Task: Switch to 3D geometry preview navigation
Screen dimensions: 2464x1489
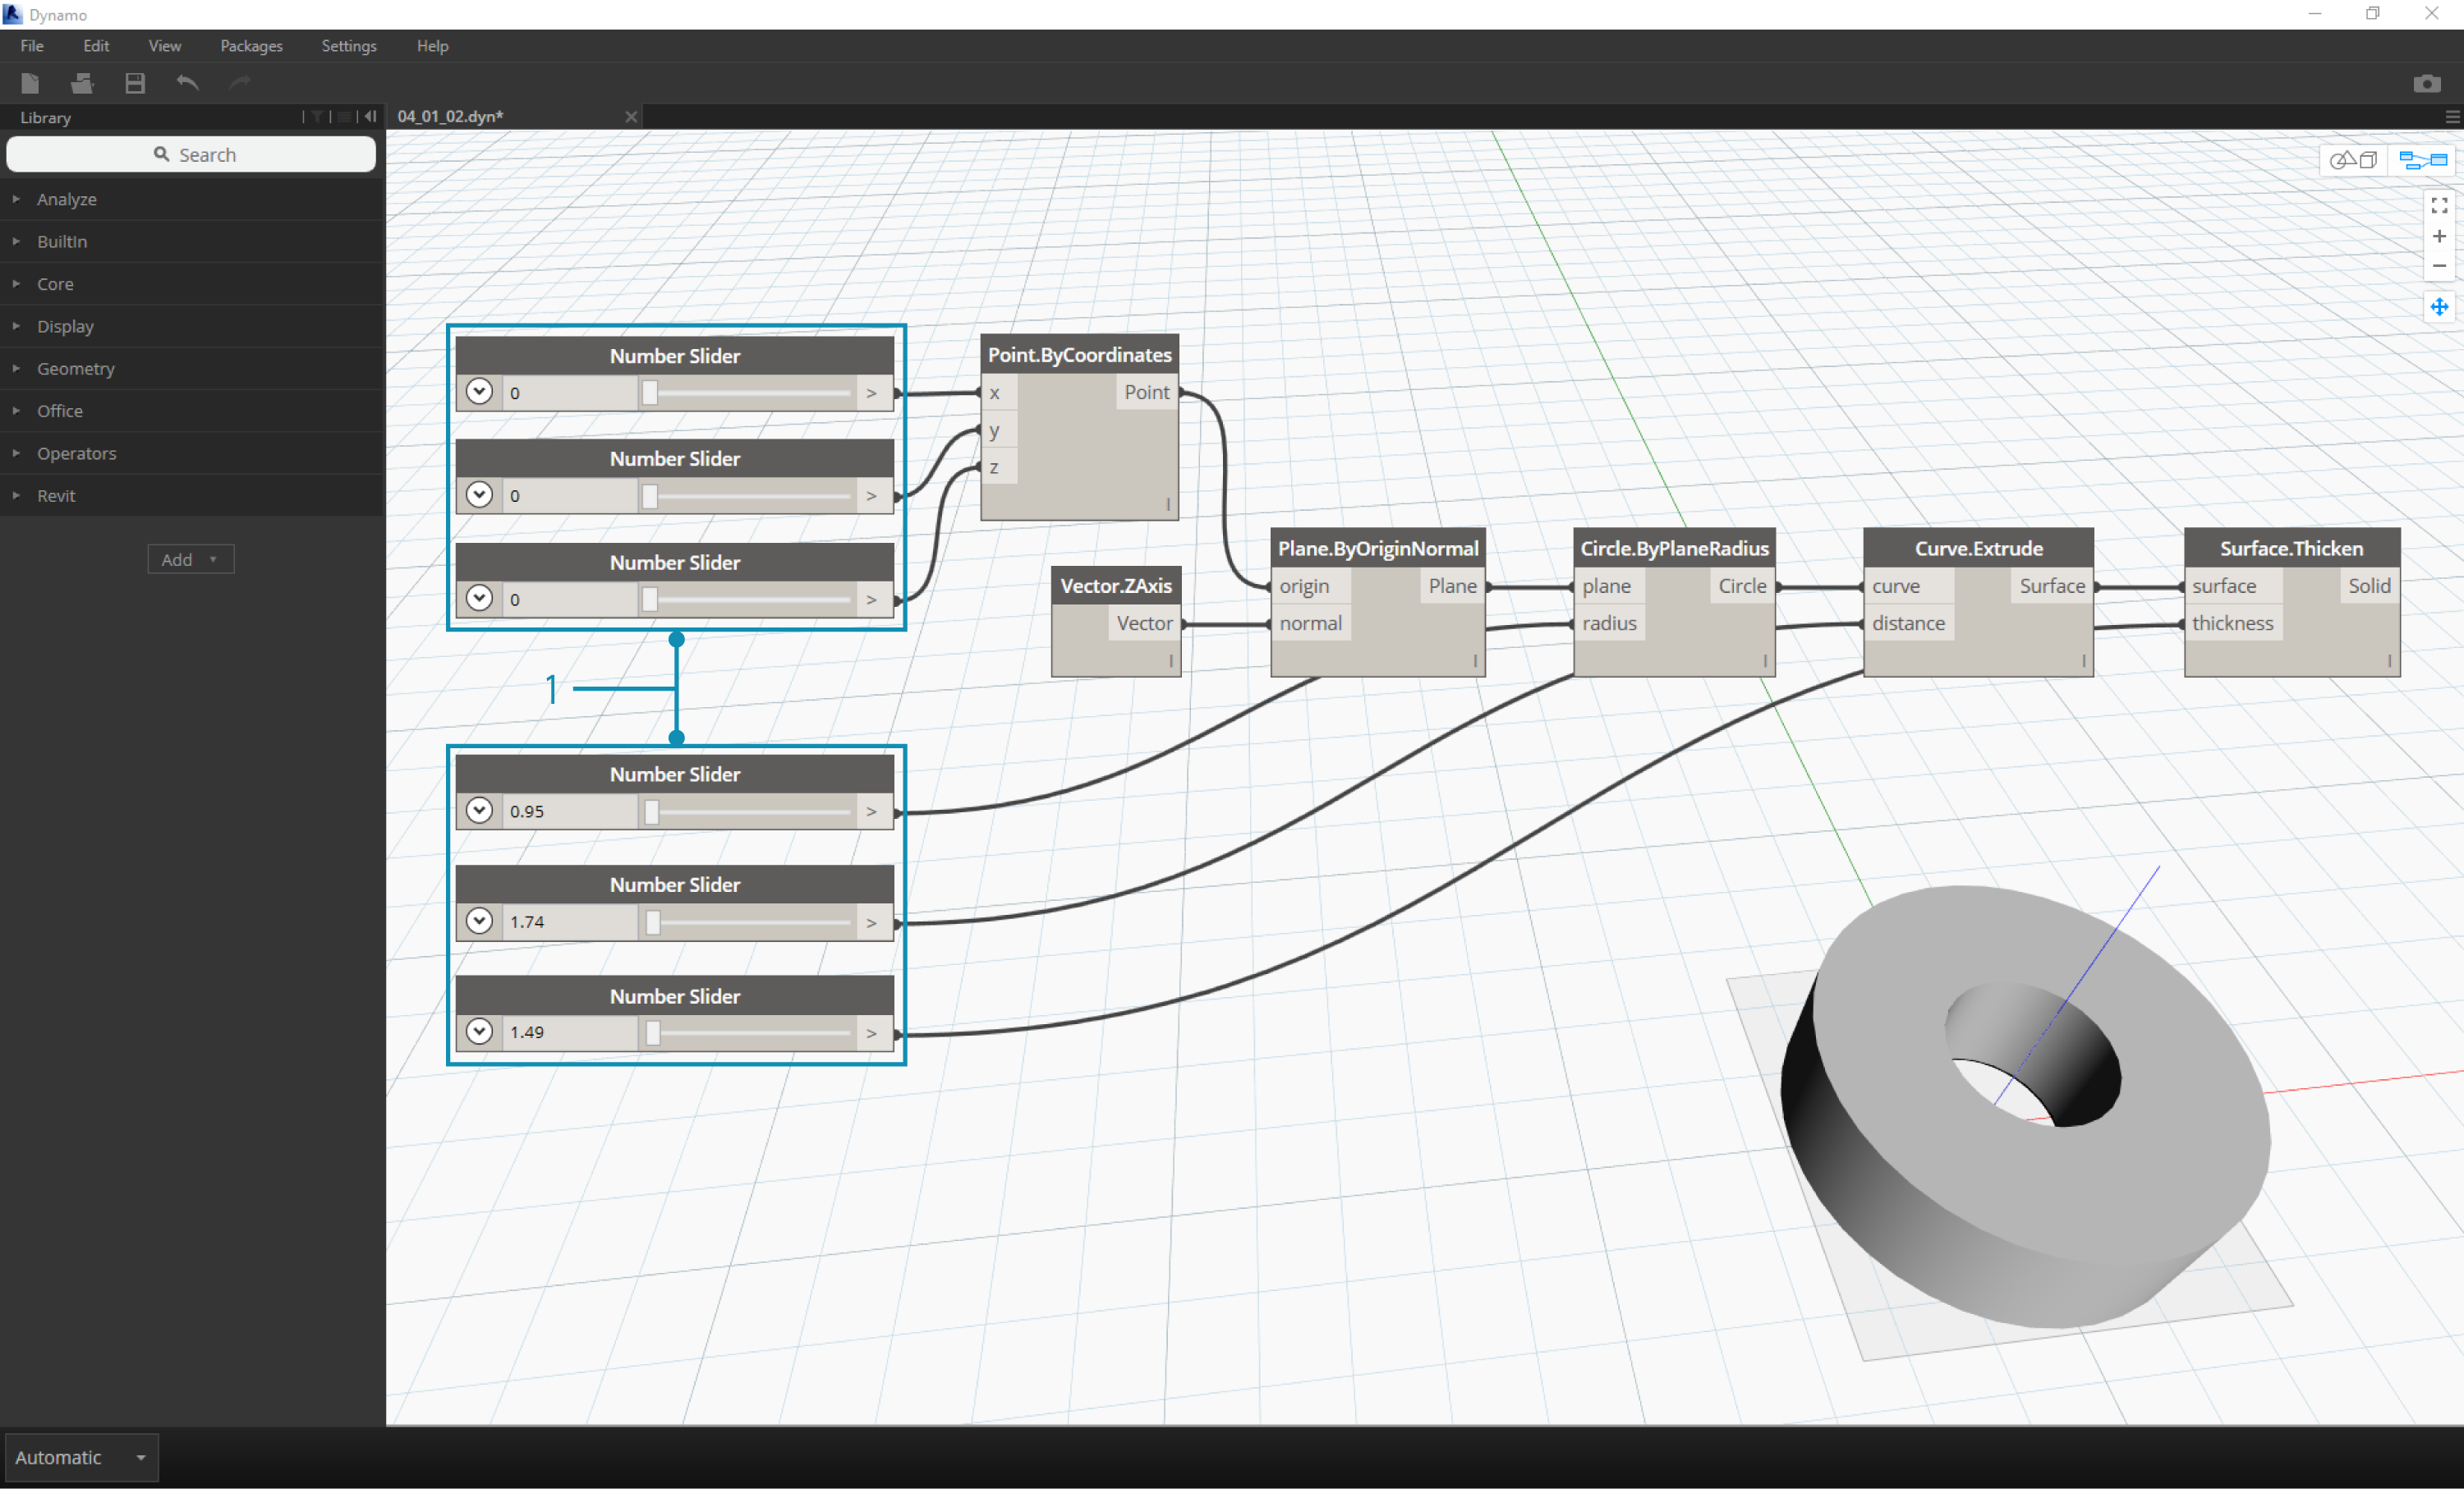Action: click(x=2353, y=160)
